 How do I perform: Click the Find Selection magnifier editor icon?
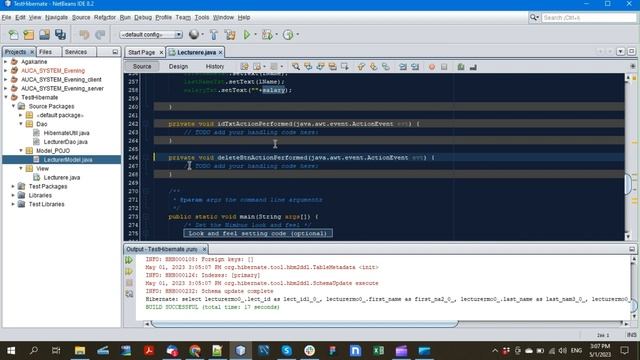pos(296,67)
